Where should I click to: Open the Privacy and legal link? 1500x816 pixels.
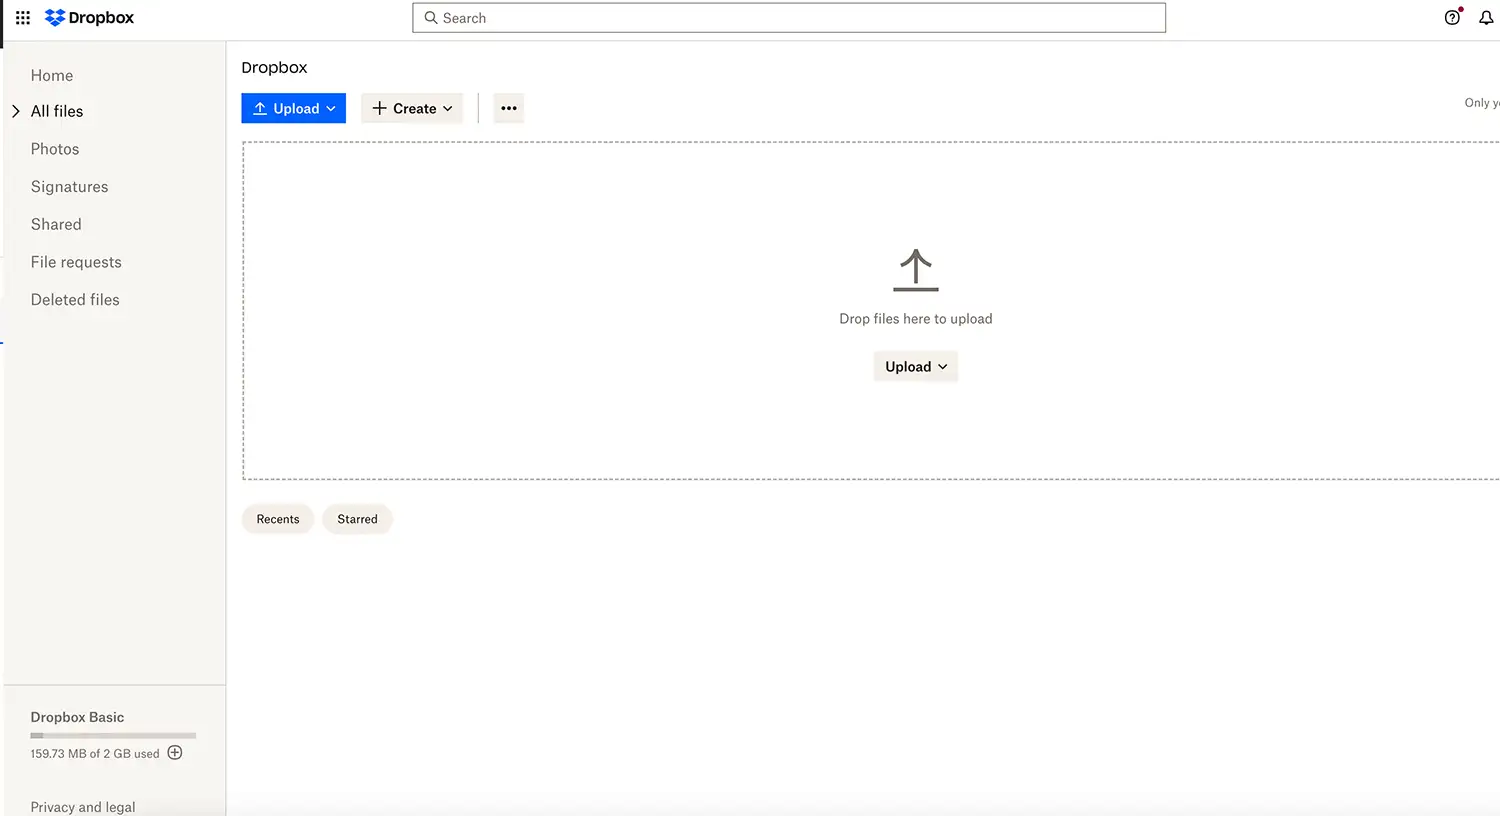(x=83, y=807)
